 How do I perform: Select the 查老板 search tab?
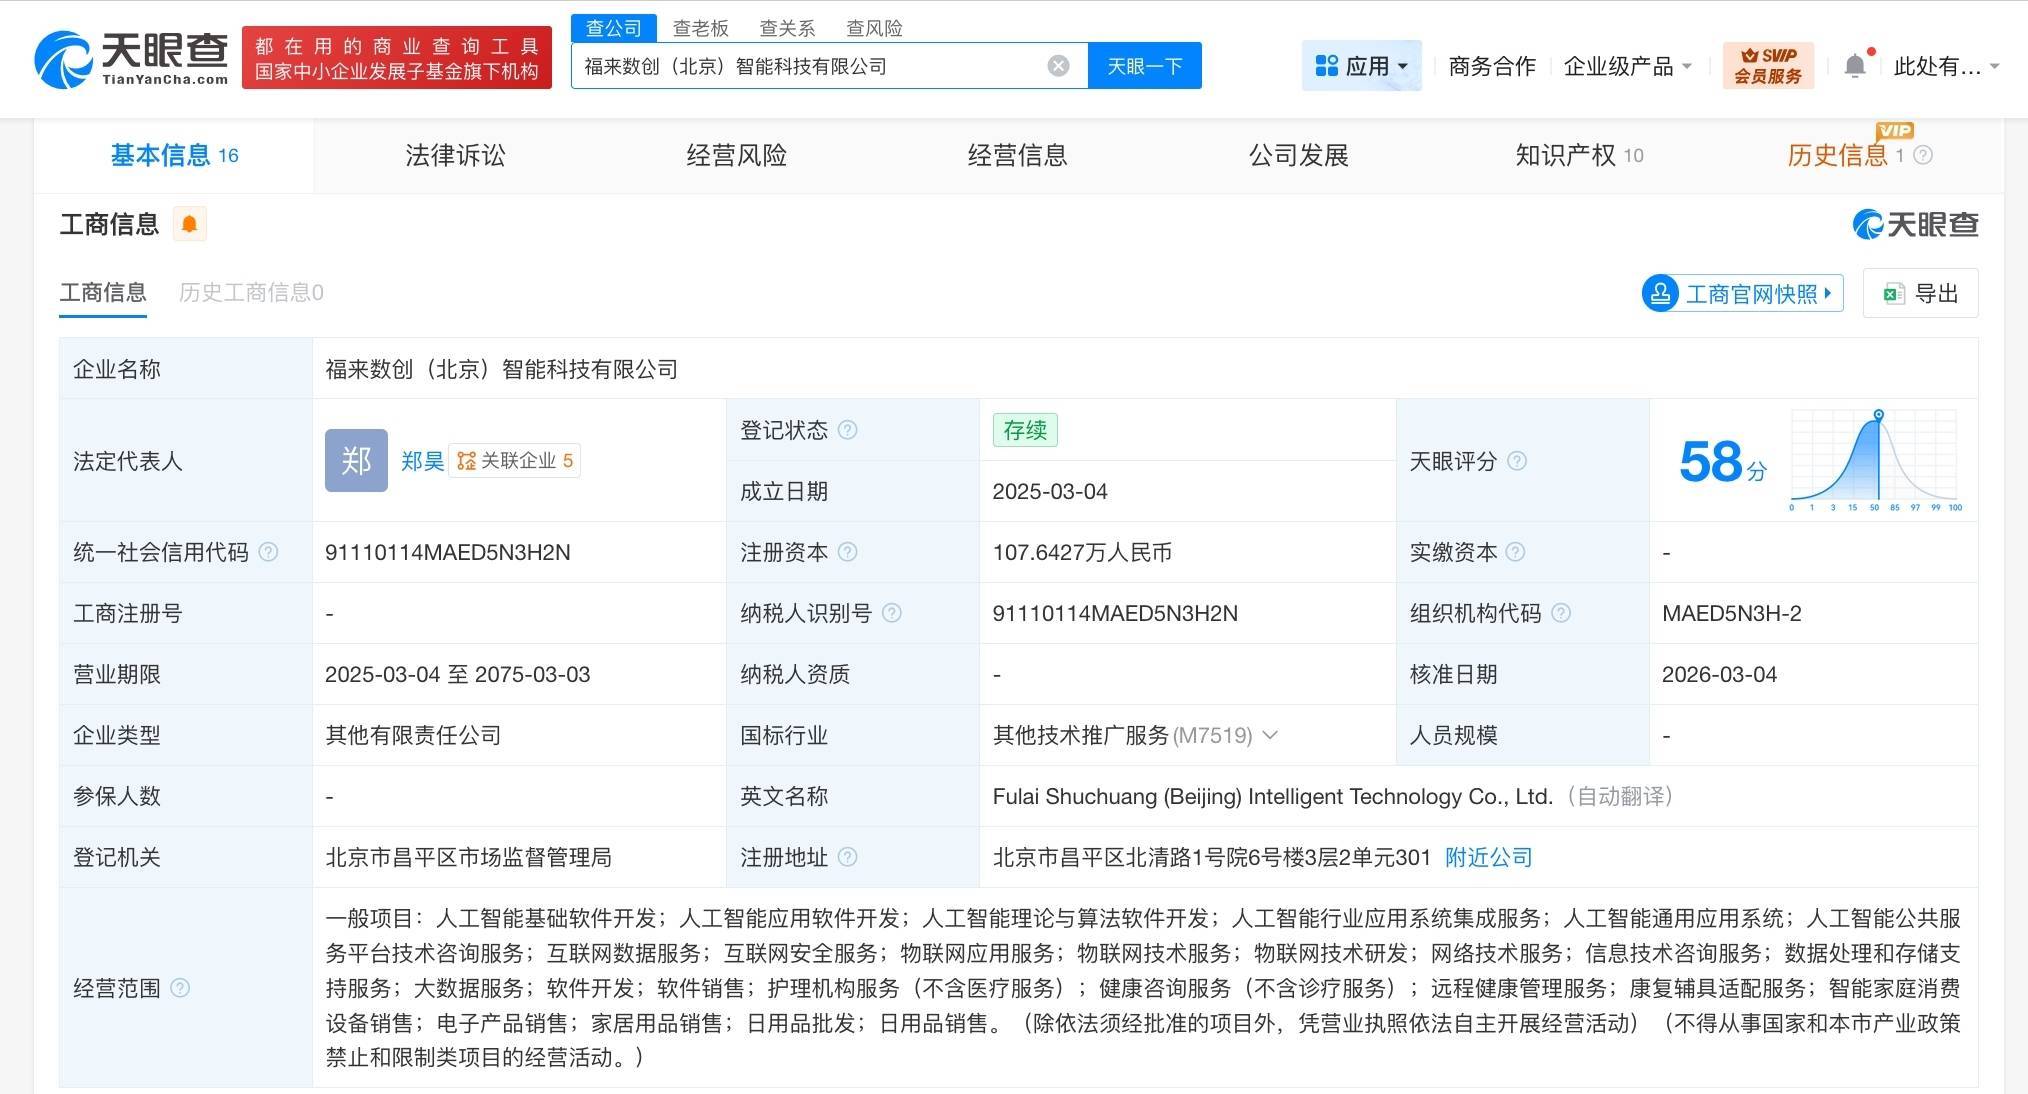coord(700,28)
